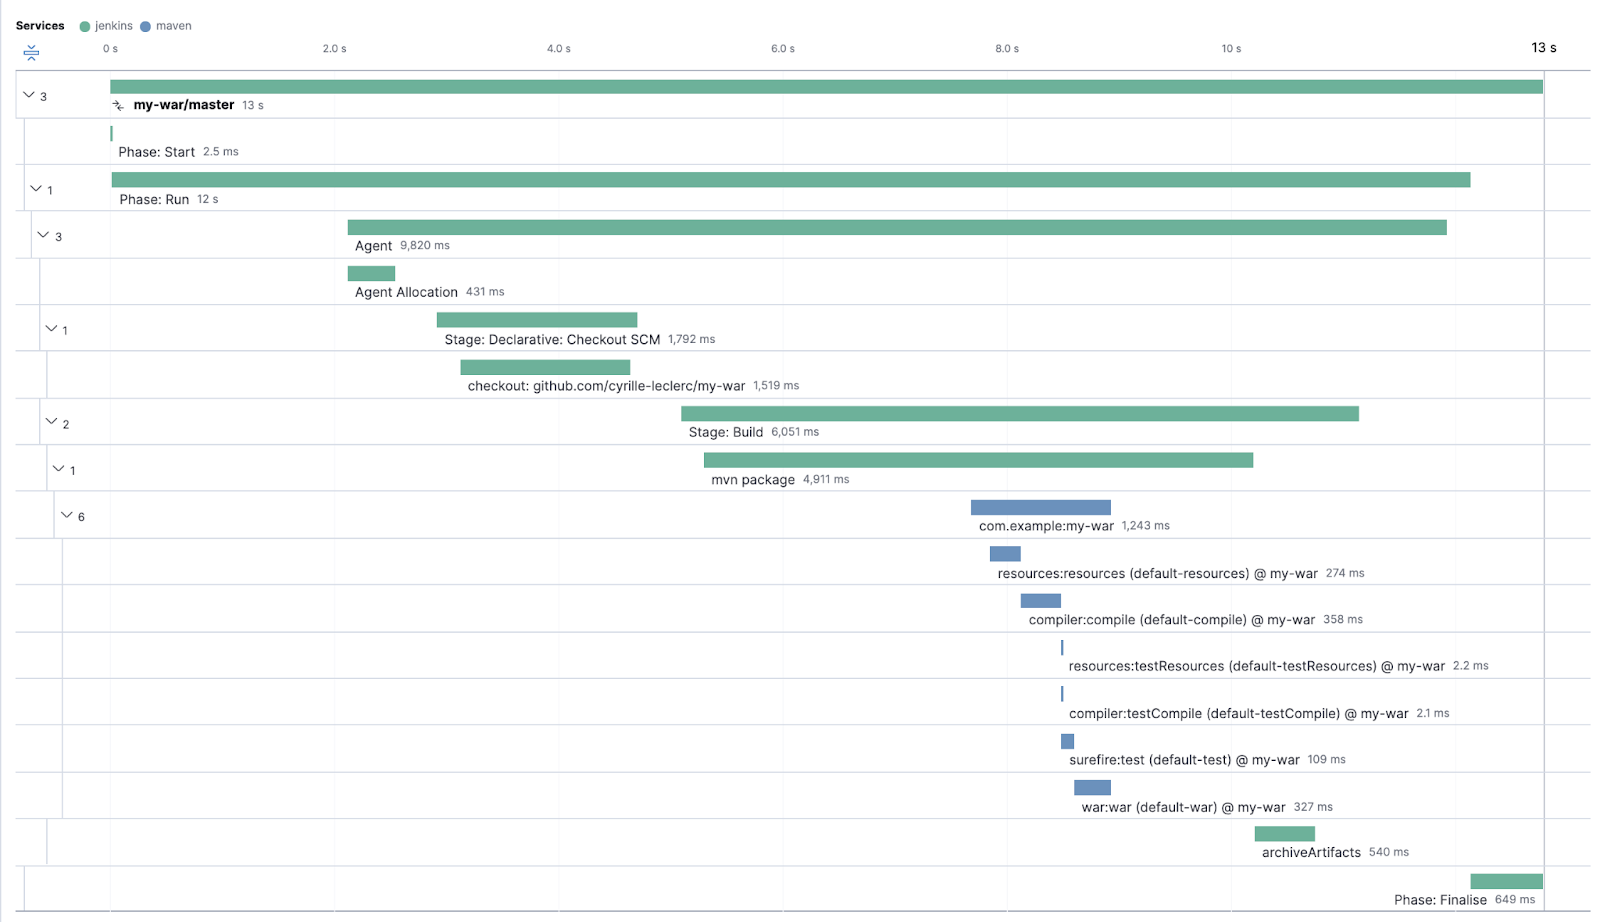Click the collapse-all rows icon
The image size is (1600, 922).
31,53
